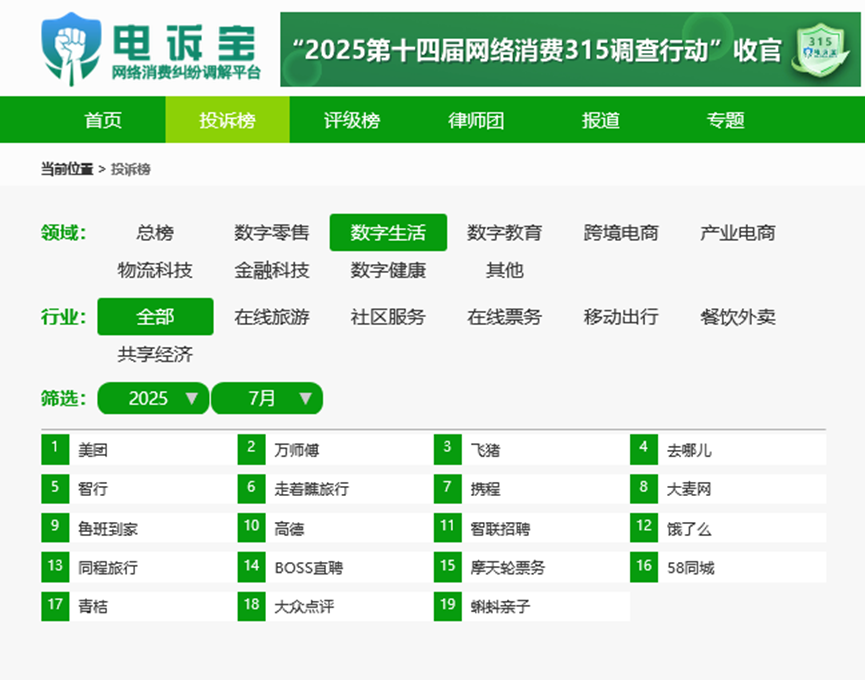Click 投诉榜 in the breadcrumb
Image resolution: width=865 pixels, height=680 pixels.
point(131,169)
